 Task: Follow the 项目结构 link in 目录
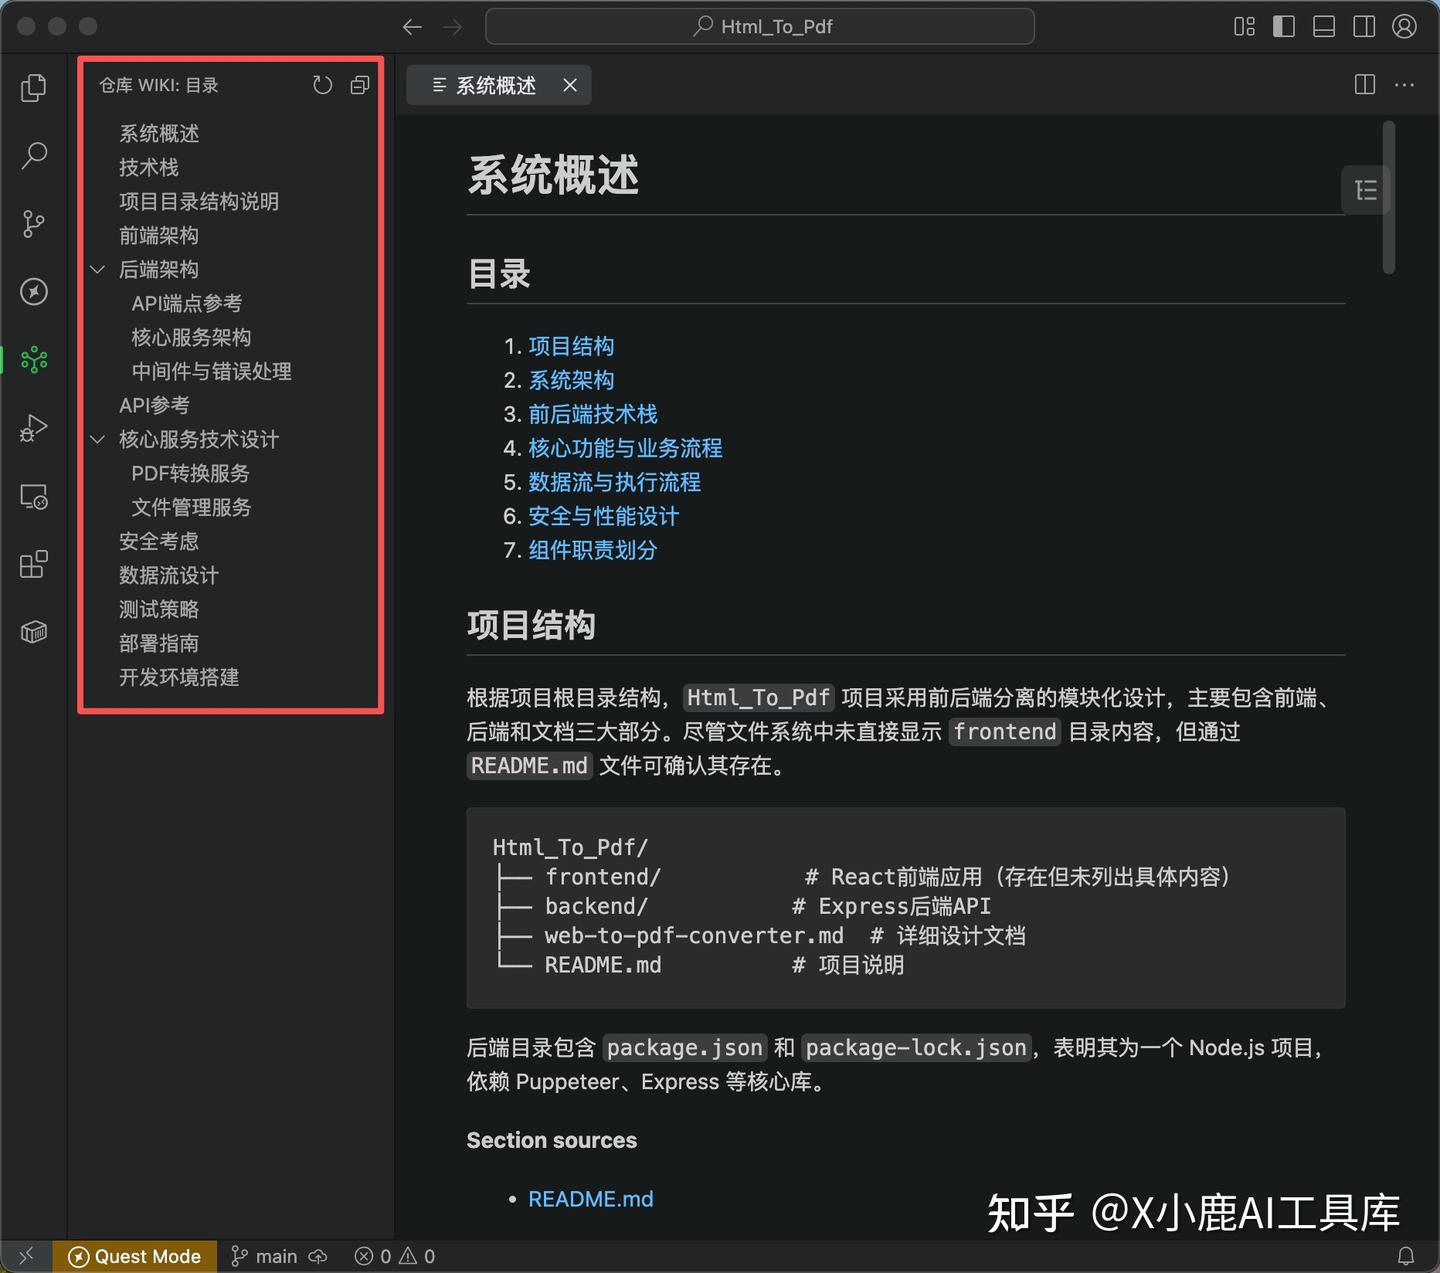(571, 346)
